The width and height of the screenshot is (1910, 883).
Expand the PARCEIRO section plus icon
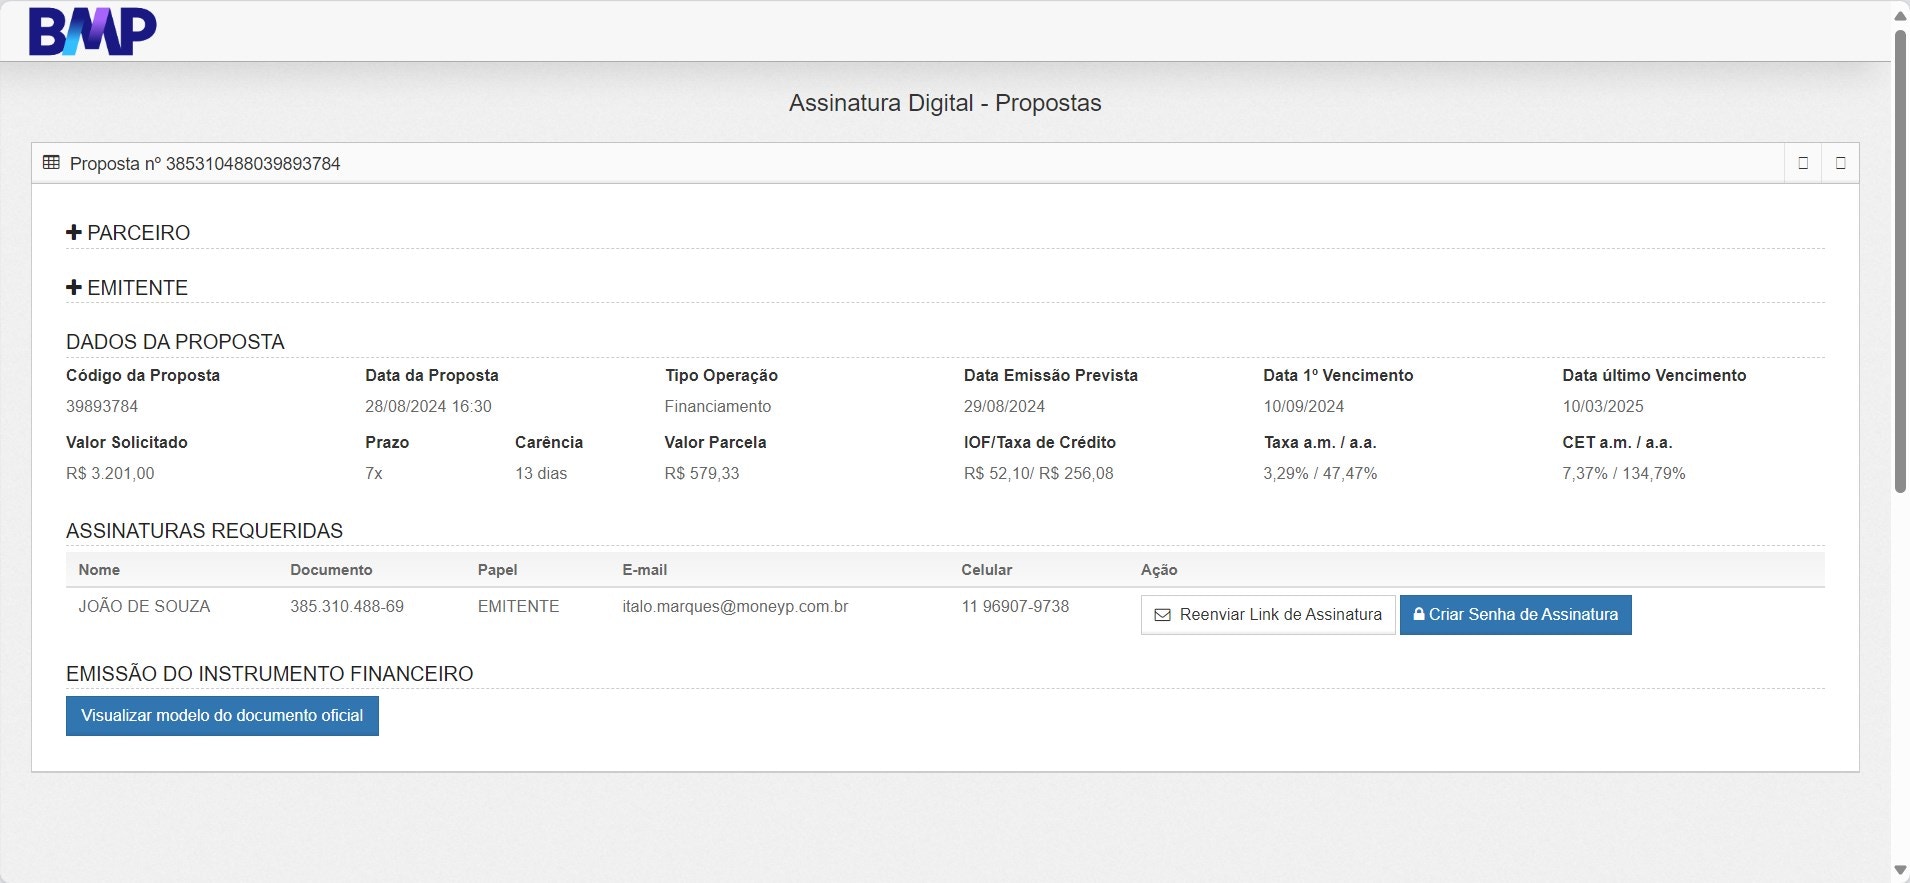(x=74, y=232)
